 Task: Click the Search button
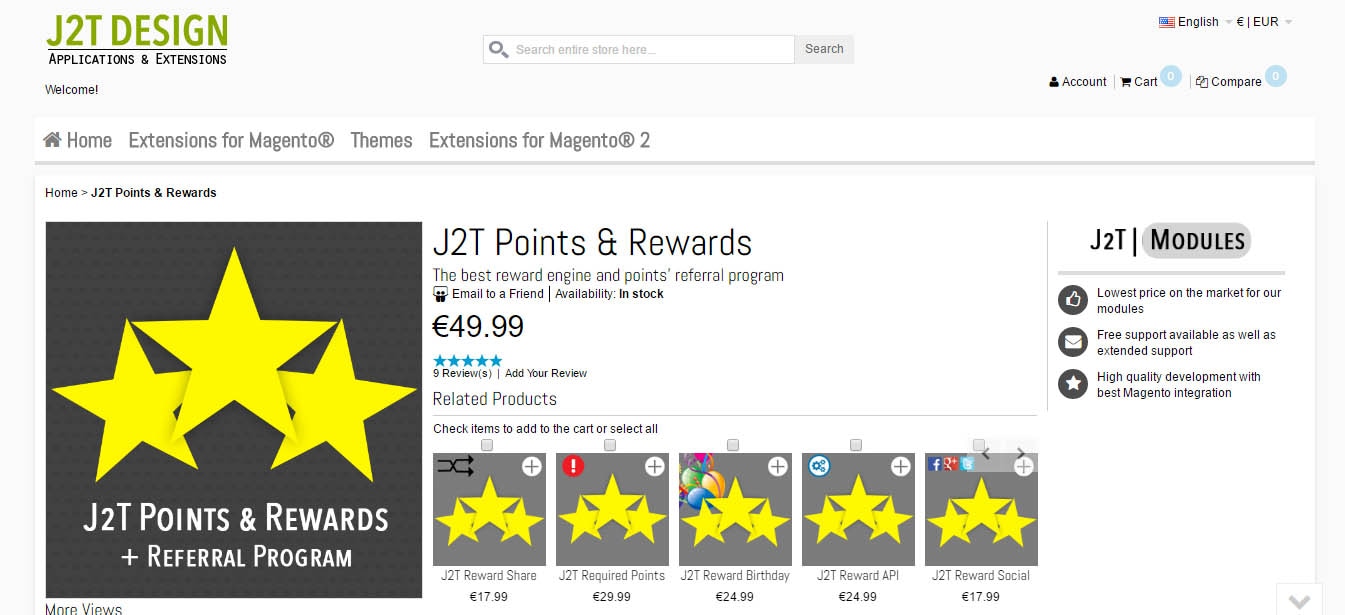[x=824, y=49]
